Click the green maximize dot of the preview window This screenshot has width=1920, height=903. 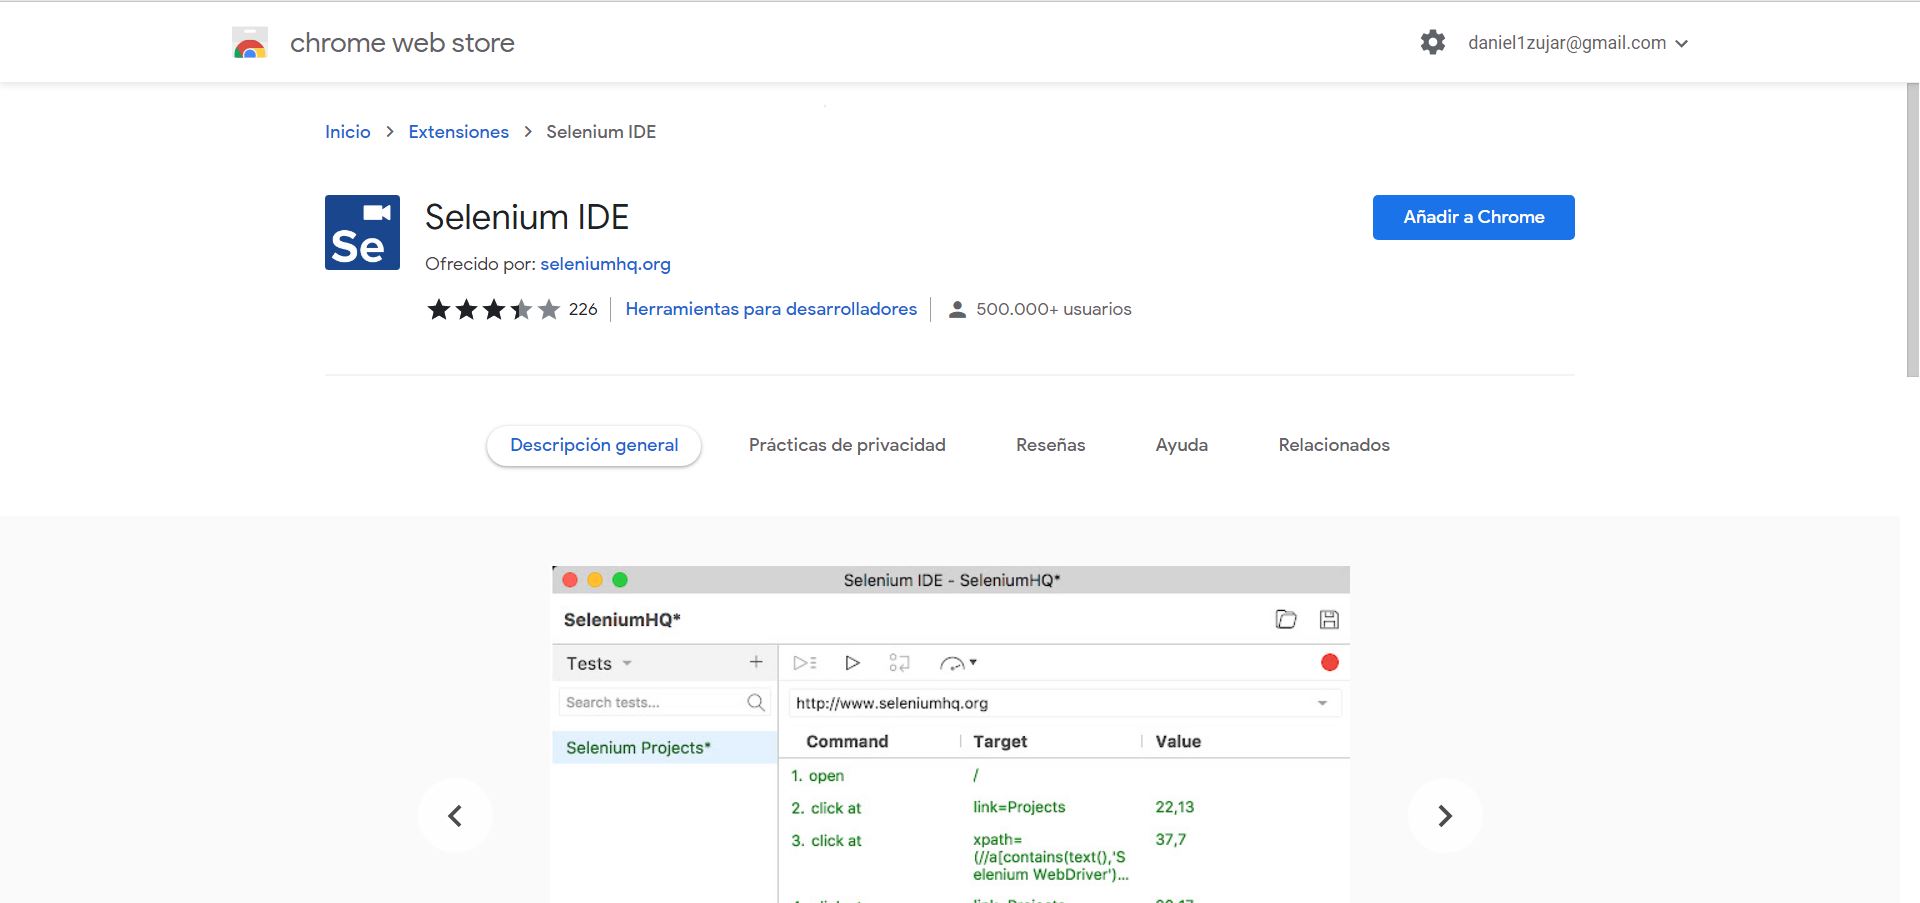click(x=620, y=580)
